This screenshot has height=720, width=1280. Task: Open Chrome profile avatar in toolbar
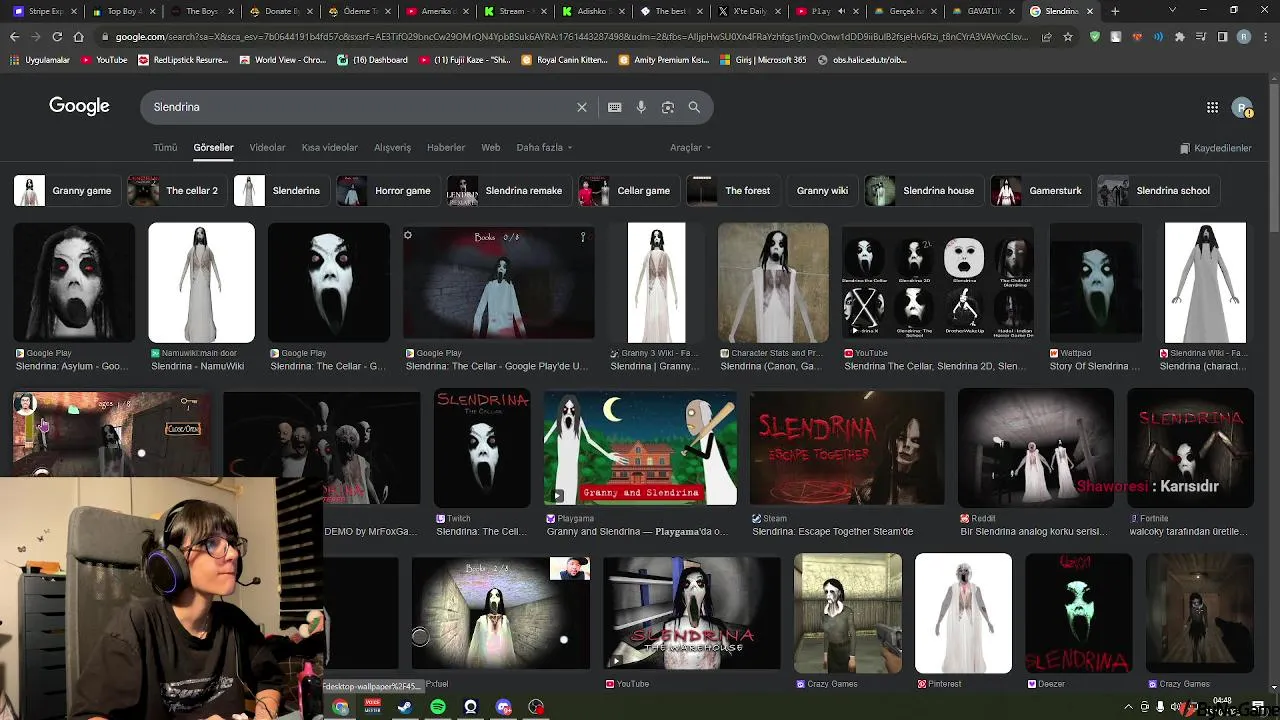tap(1244, 37)
